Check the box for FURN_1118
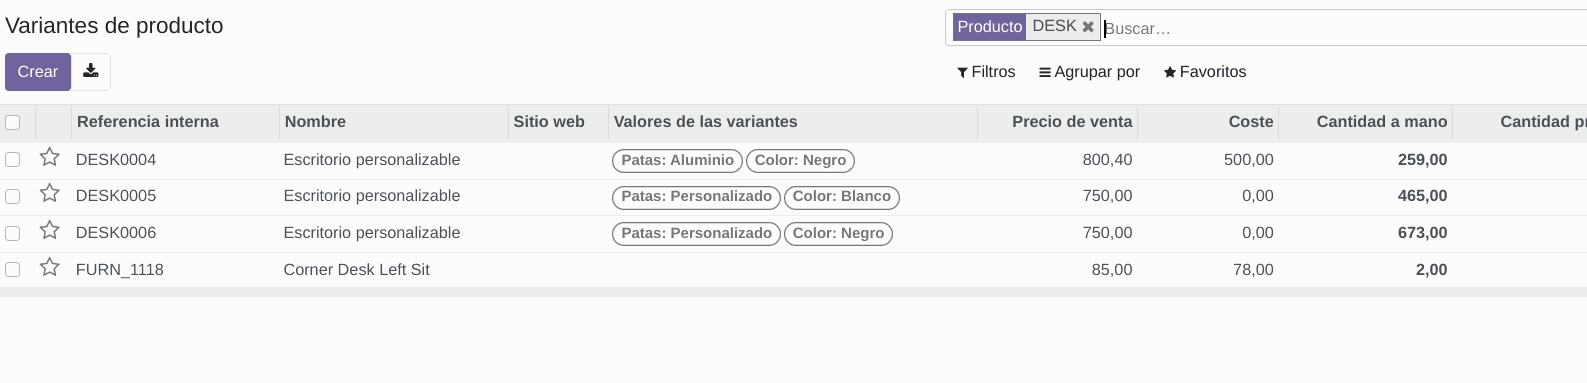The height and width of the screenshot is (383, 1587). [13, 269]
